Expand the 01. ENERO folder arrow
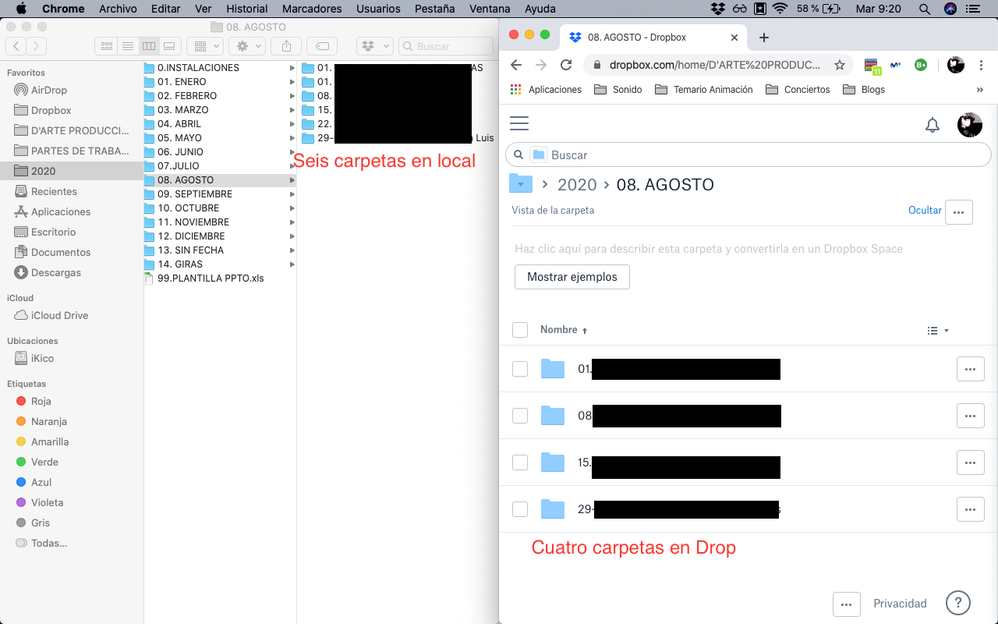Image resolution: width=998 pixels, height=624 pixels. [292, 82]
